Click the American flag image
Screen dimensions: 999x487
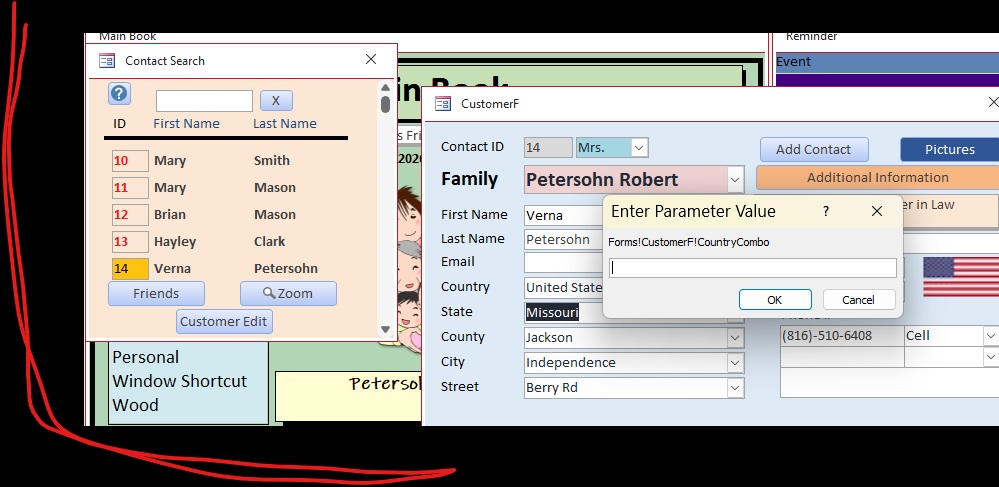click(960, 276)
